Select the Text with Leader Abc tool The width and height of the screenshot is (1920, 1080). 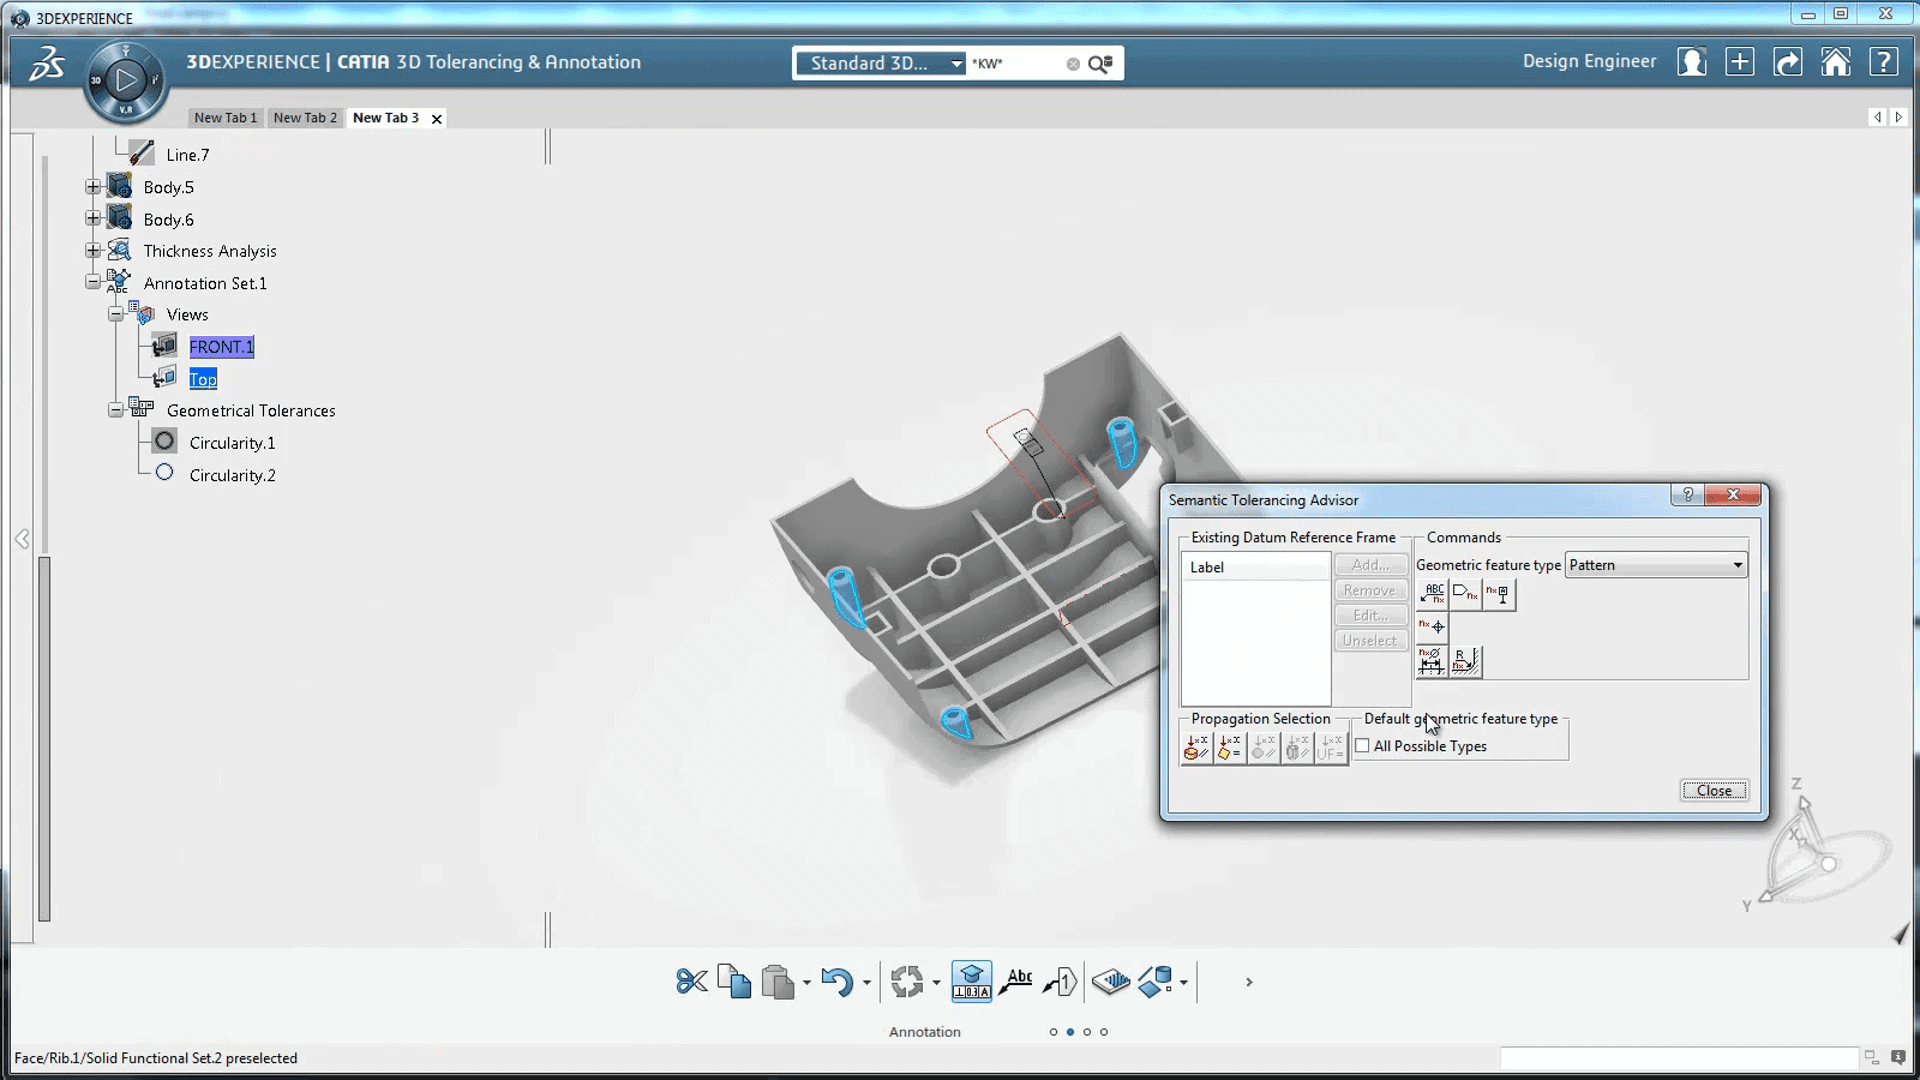(x=1016, y=981)
